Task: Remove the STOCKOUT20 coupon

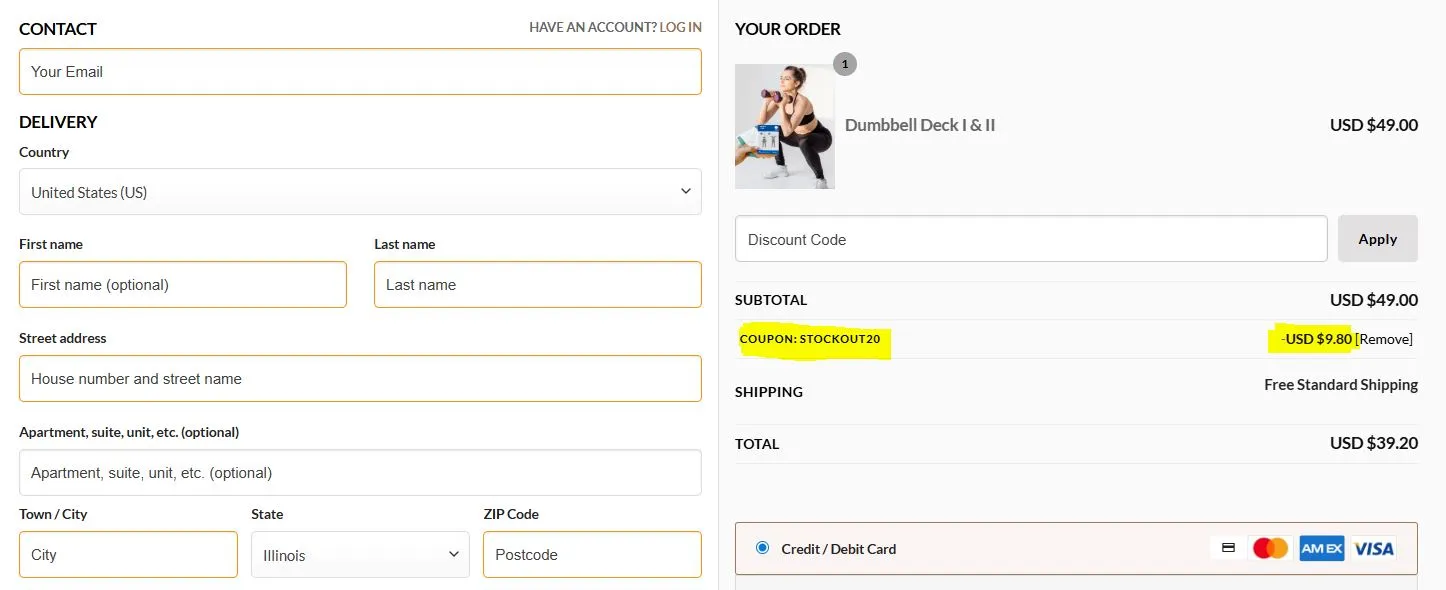Action: [x=1385, y=339]
